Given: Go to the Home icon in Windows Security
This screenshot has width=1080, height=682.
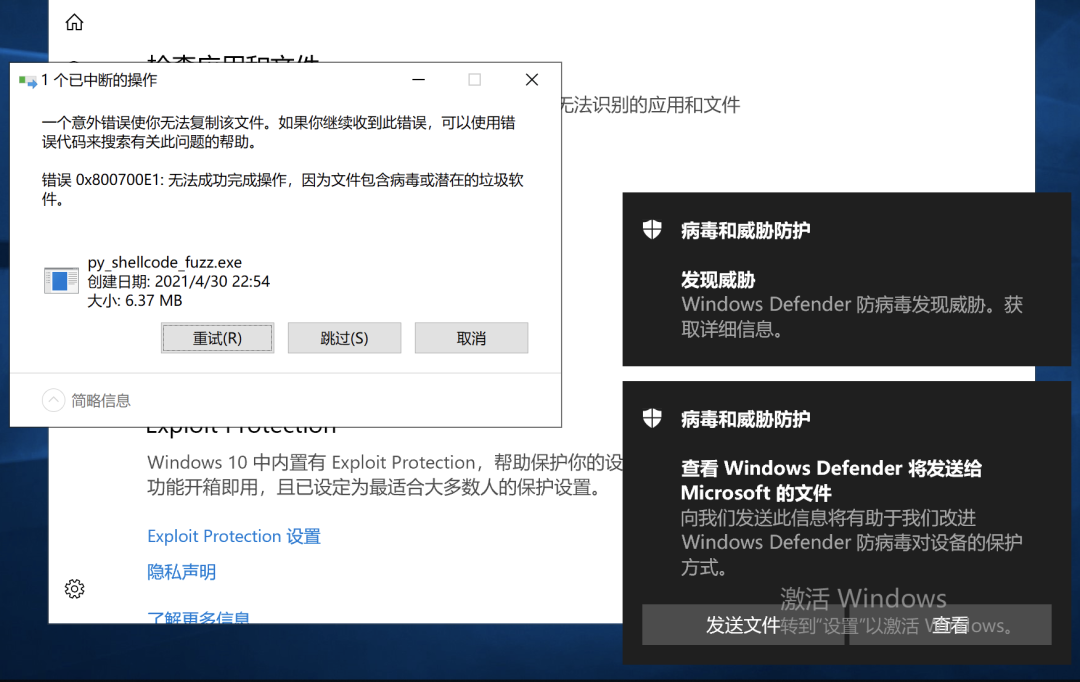Looking at the screenshot, I should [74, 23].
